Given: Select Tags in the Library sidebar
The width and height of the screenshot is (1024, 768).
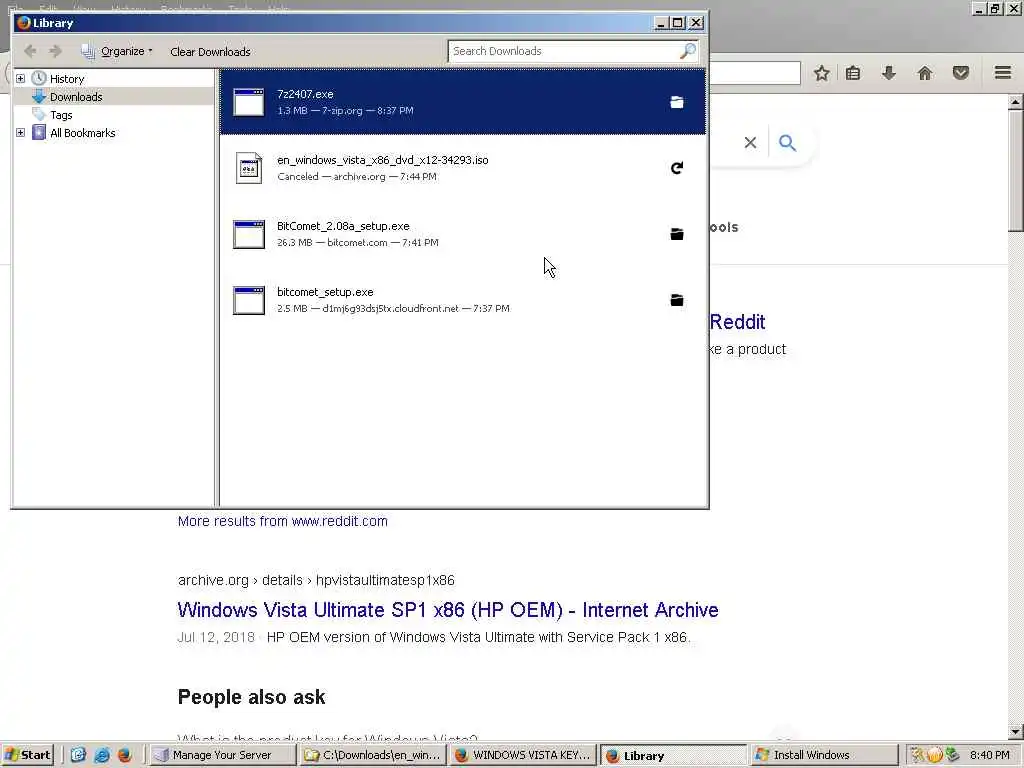Looking at the screenshot, I should [x=61, y=115].
